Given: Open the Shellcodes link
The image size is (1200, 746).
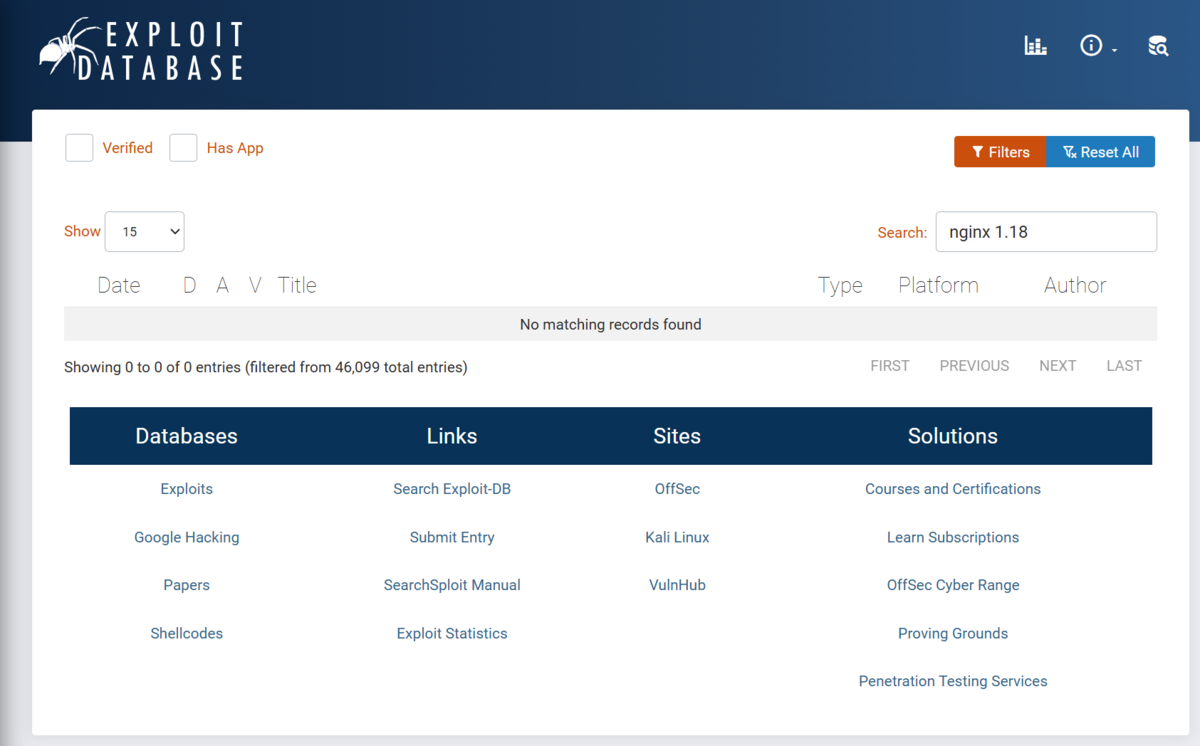Looking at the screenshot, I should pos(186,633).
